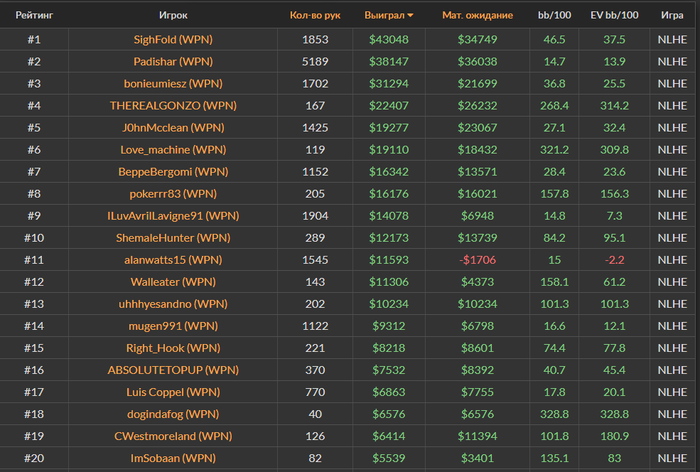The image size is (700, 472).
Task: Open player mugen991 (WPN)
Action: pos(173,326)
